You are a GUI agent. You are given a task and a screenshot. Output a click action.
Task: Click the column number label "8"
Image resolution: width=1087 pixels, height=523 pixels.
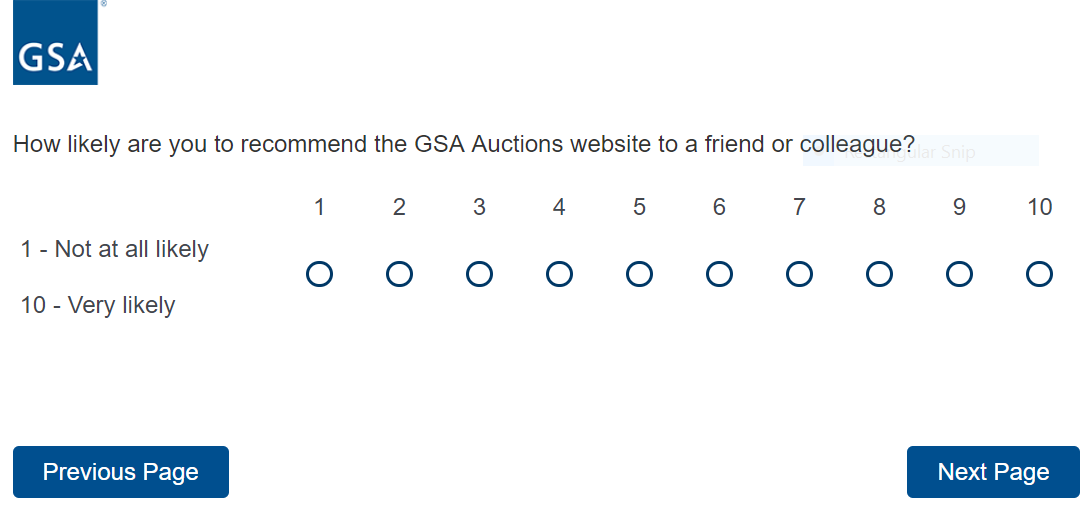tap(879, 207)
